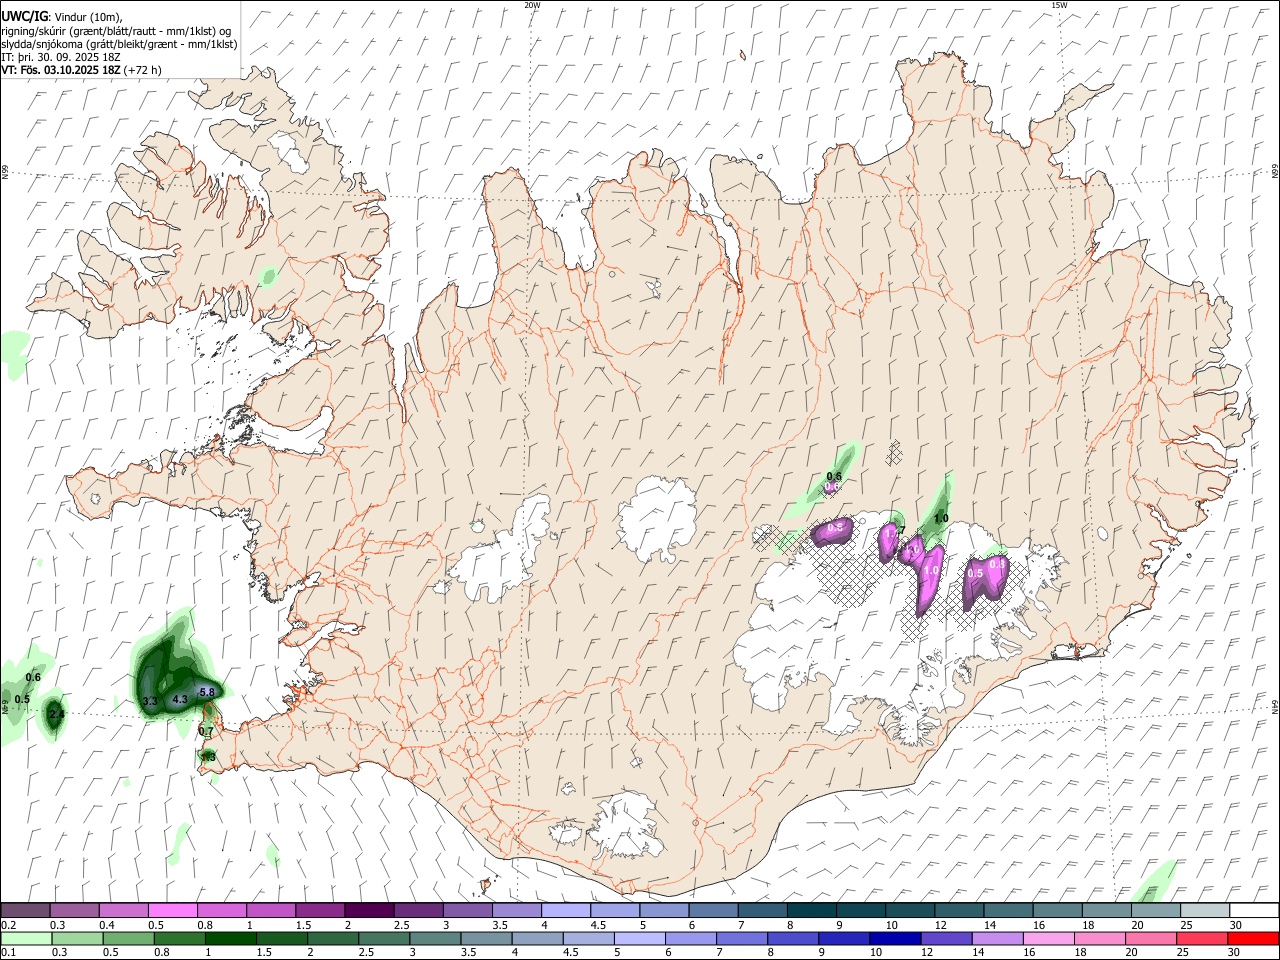Click the palest green swatch between 0.1 and 0.3 in the bottom legend row
Image resolution: width=1280 pixels, height=960 pixels.
point(27,938)
